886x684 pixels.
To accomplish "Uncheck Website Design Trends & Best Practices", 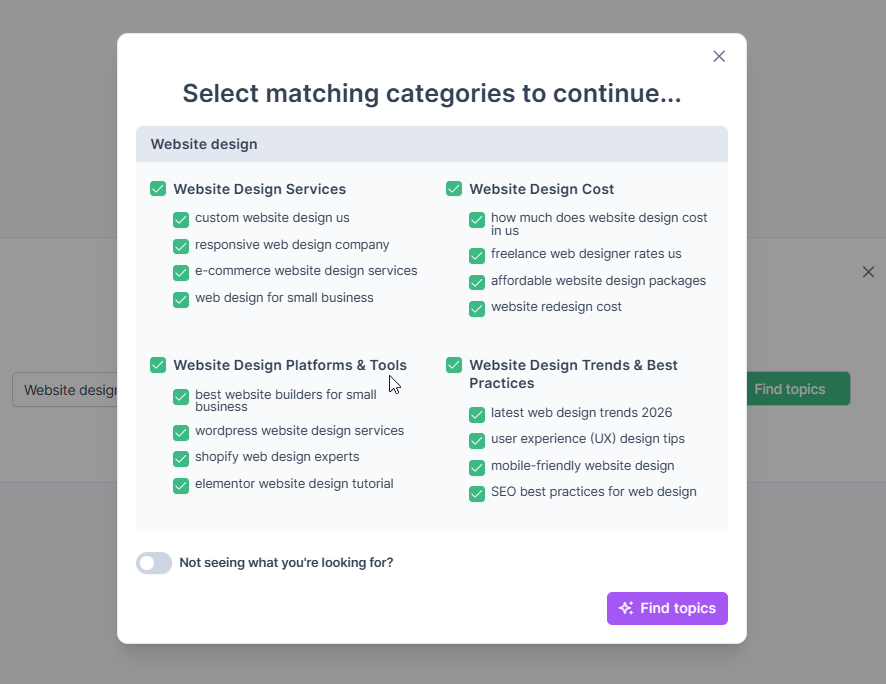I will tap(454, 365).
